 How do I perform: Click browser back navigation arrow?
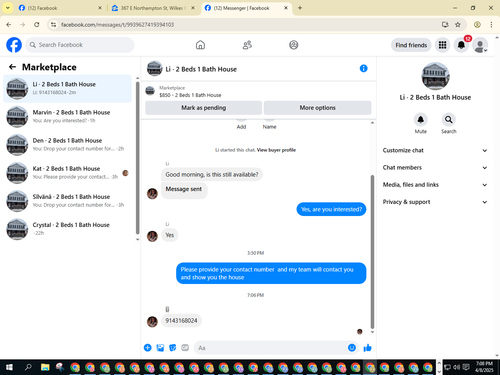(9, 24)
